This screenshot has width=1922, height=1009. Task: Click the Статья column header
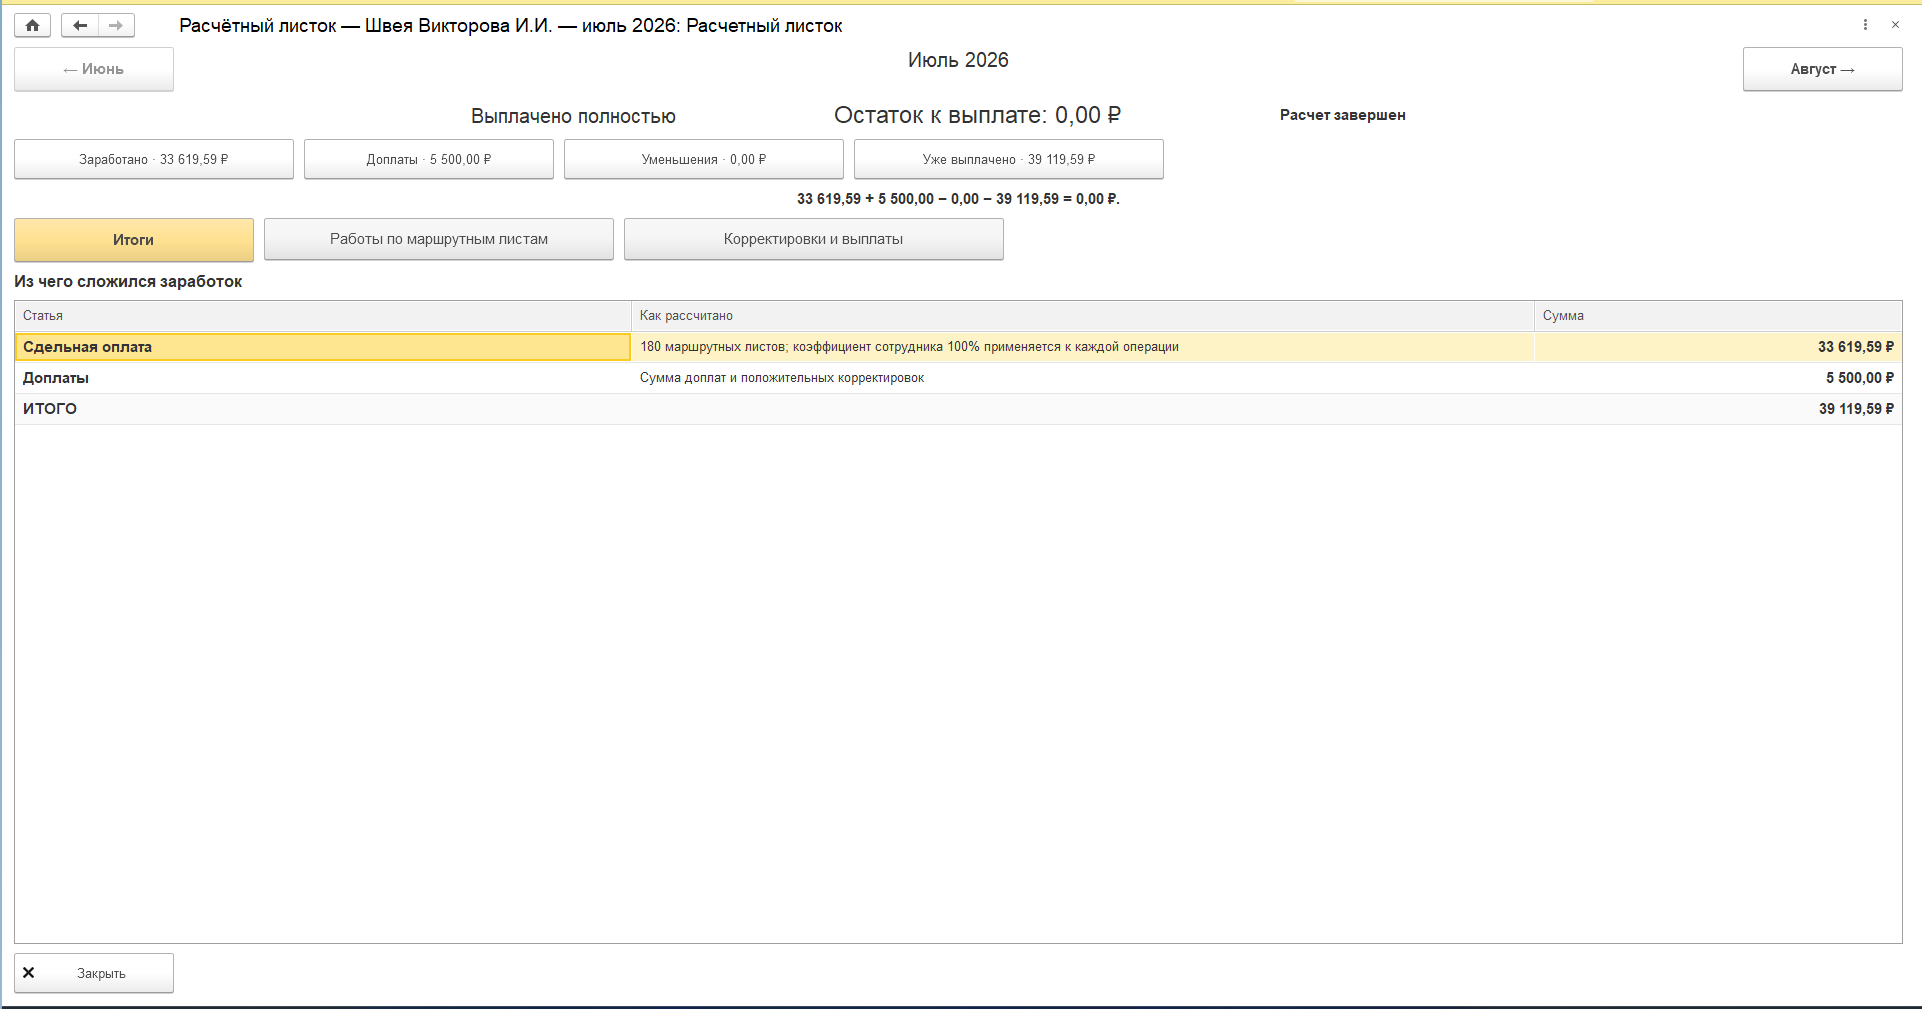pos(323,316)
